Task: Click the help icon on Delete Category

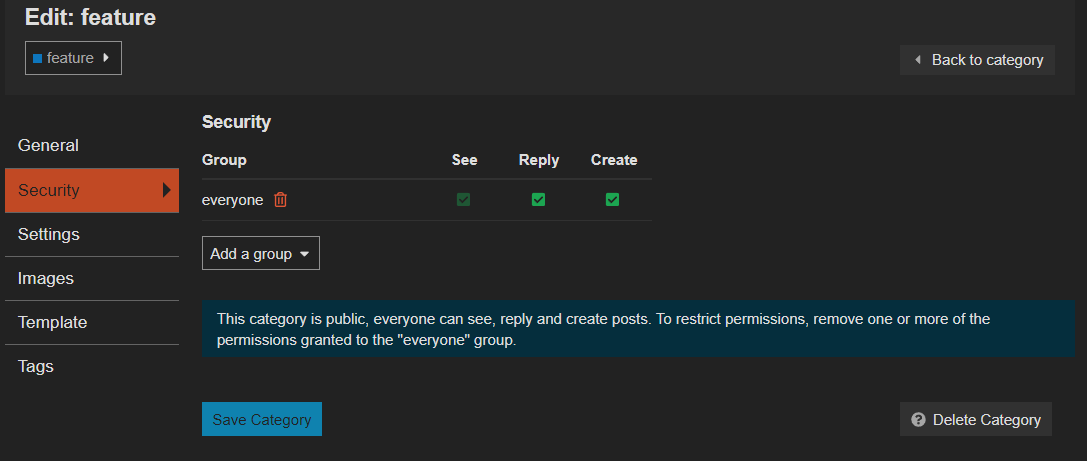Action: coord(919,419)
